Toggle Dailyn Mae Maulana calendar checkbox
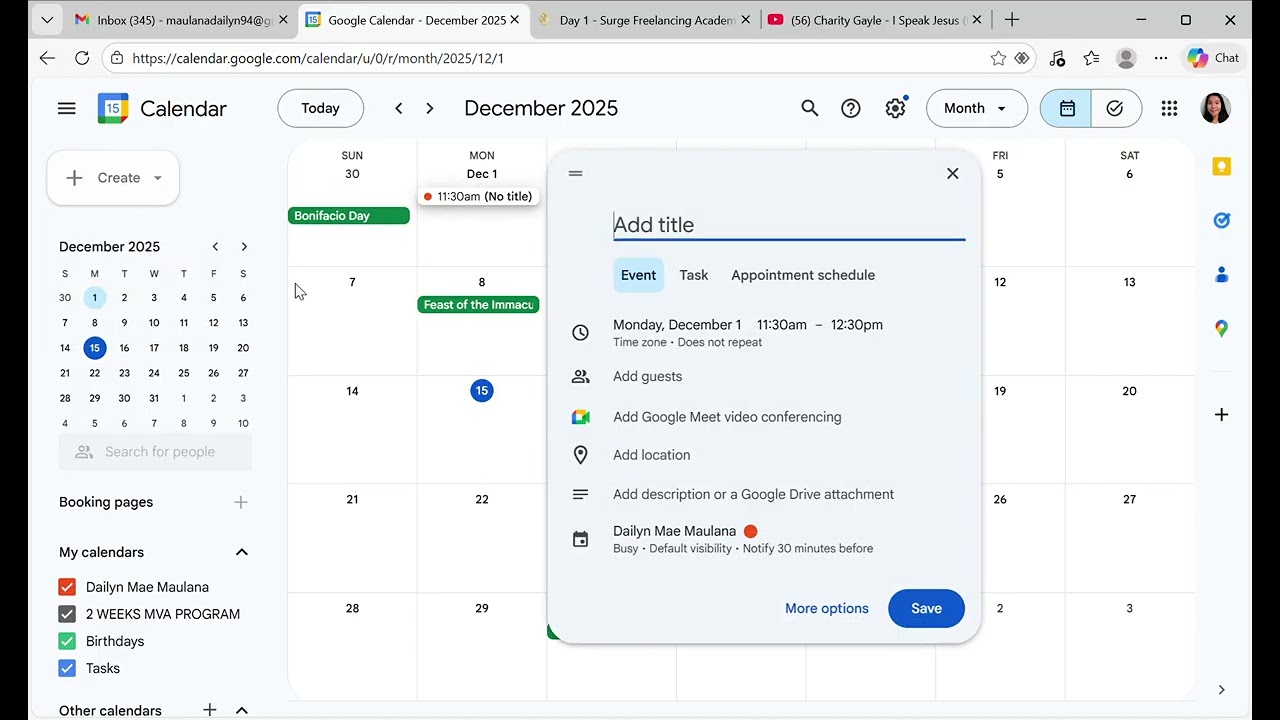Screen dimensions: 1280x720 coord(67,587)
